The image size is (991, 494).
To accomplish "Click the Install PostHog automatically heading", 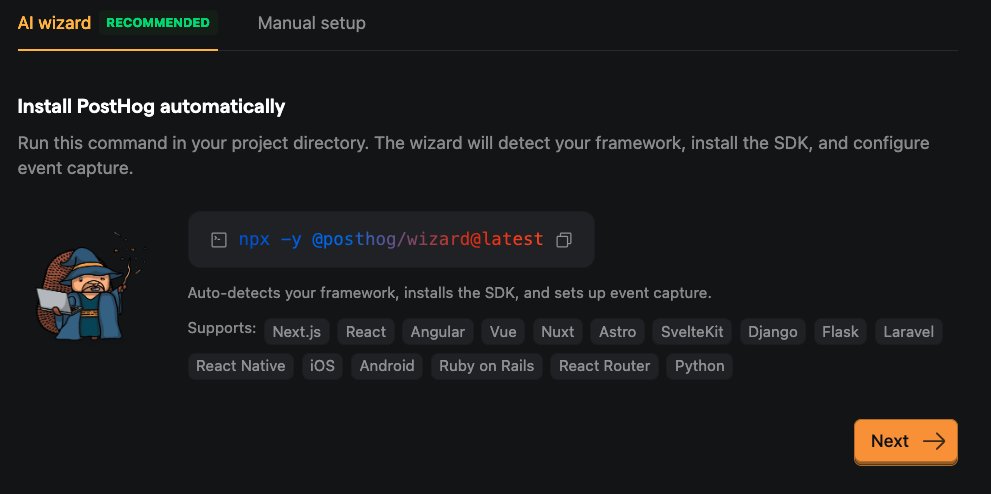I will (x=152, y=107).
